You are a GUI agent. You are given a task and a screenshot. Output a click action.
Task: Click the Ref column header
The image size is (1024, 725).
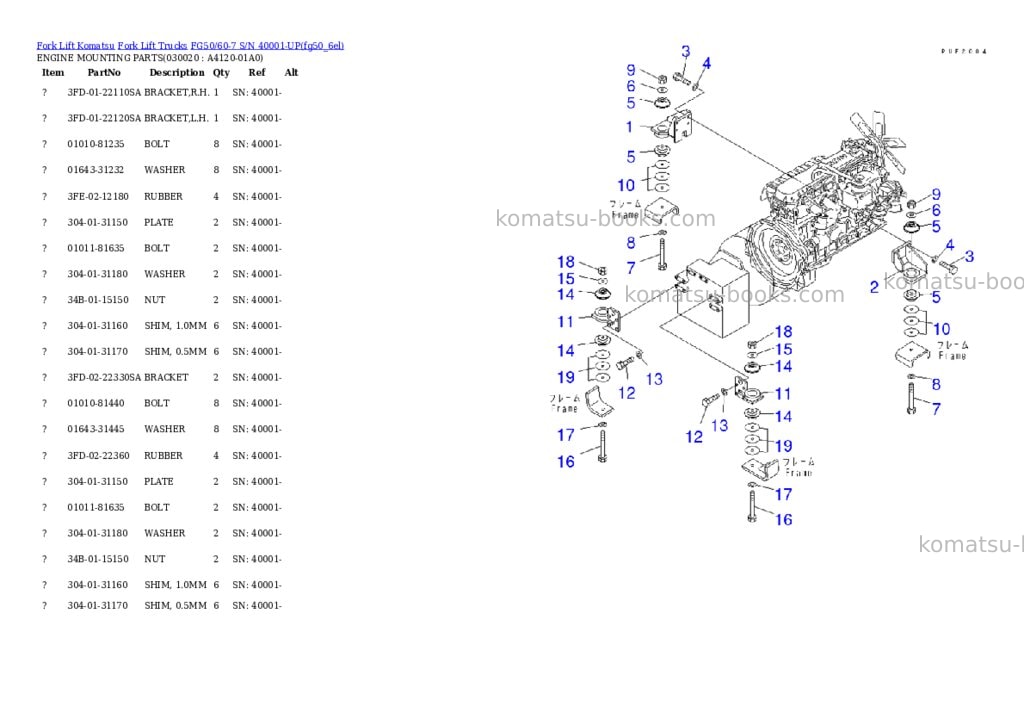(257, 72)
